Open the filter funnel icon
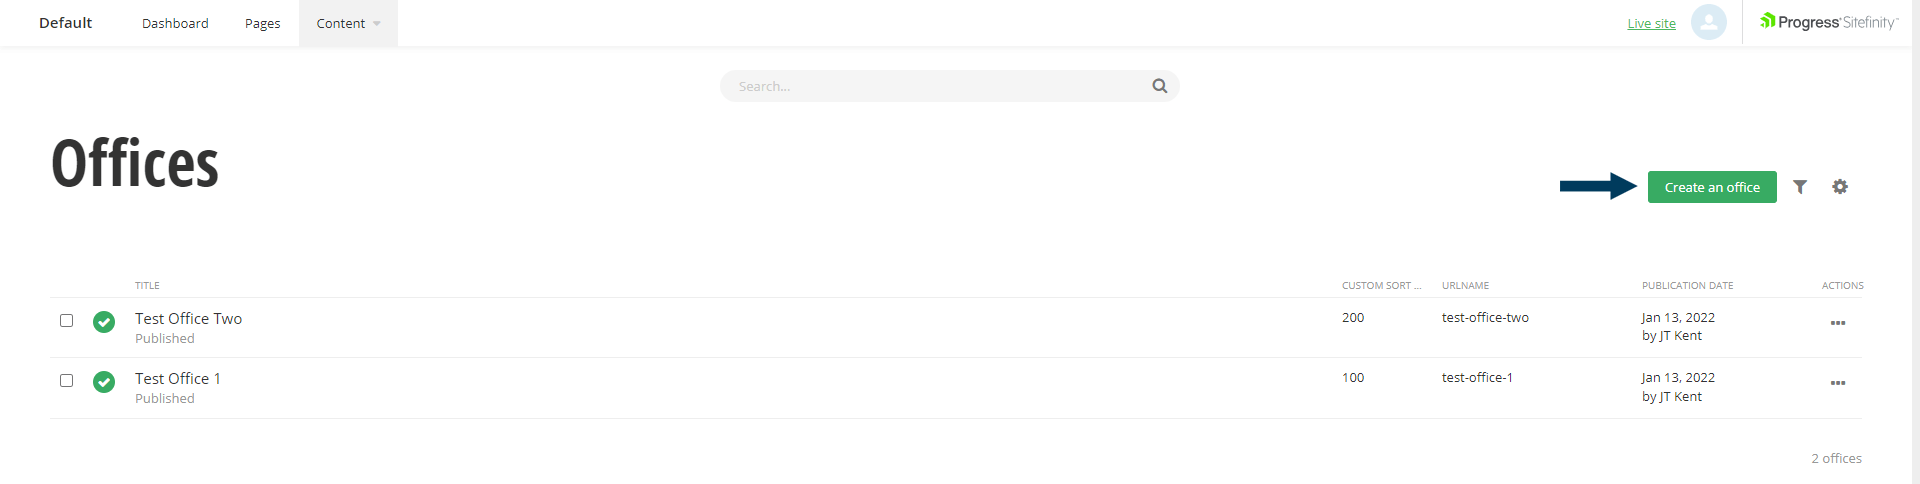1920x484 pixels. pyautogui.click(x=1800, y=187)
